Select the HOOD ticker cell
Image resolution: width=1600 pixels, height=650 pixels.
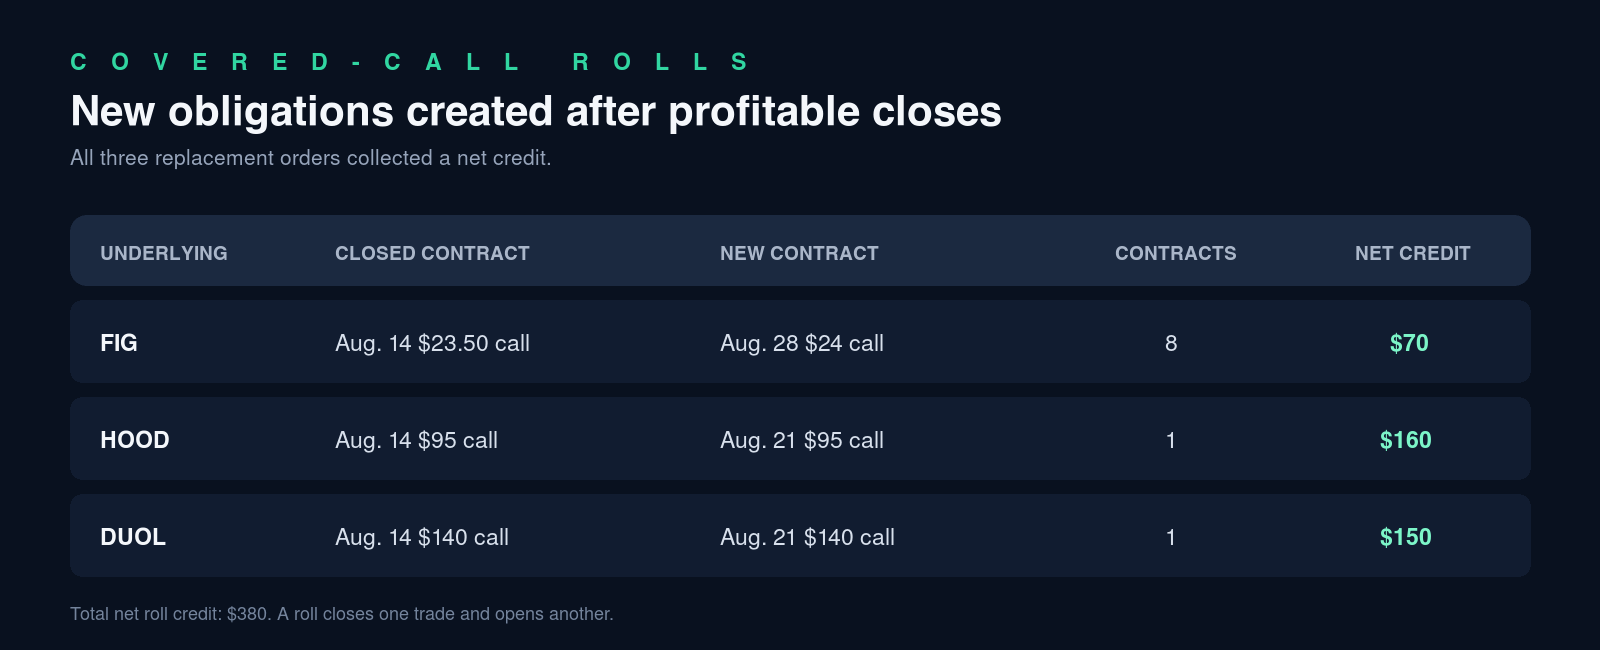[x=135, y=440]
